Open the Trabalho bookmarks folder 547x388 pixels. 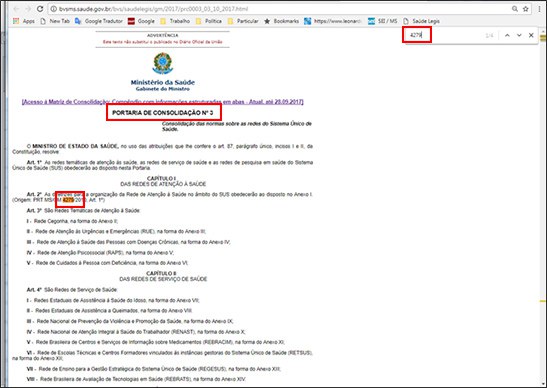(175, 21)
